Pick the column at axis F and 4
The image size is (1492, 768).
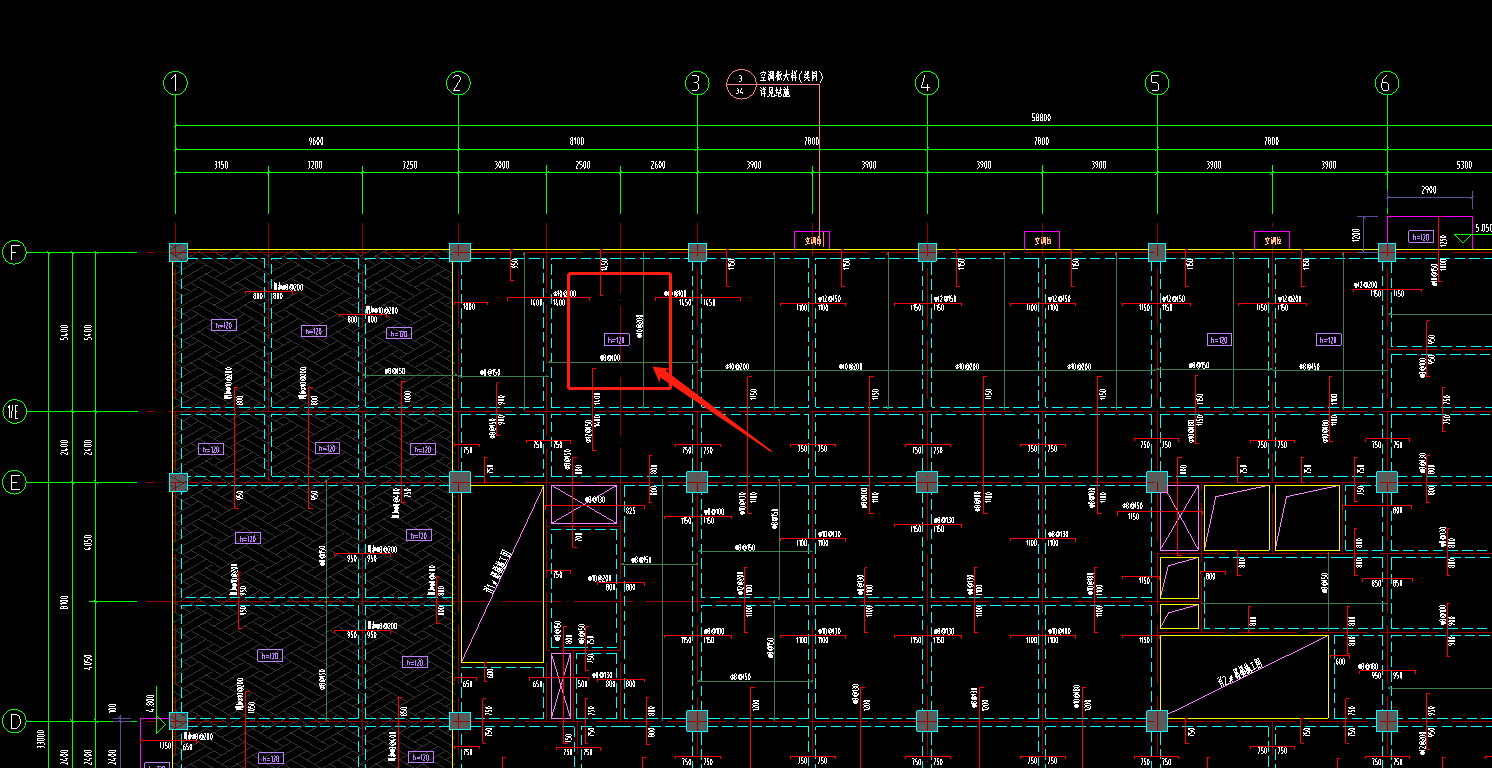tap(927, 252)
